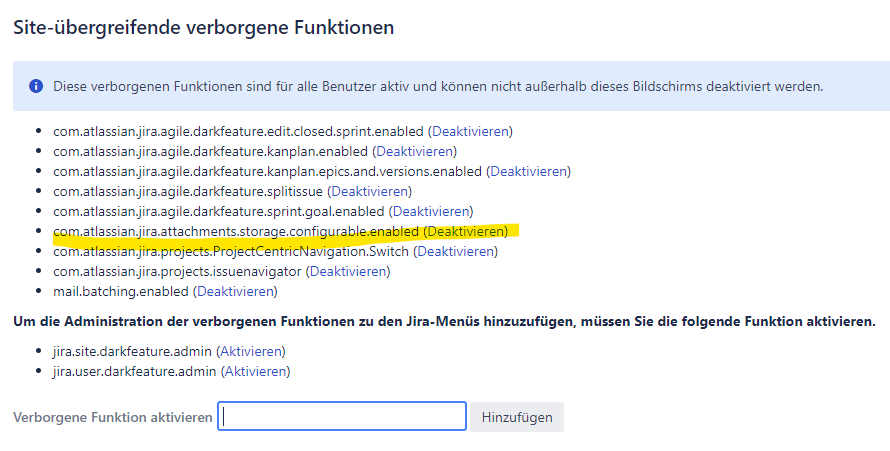Click the text com.atlassian.jira.agile.darkfeature.kanplan.epics.and.versions.enabled
890x451 pixels.
[267, 171]
